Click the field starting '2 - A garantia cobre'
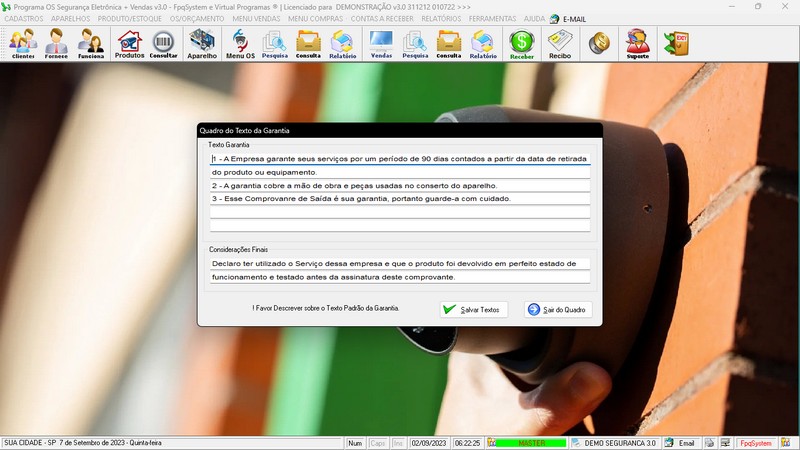 click(400, 186)
